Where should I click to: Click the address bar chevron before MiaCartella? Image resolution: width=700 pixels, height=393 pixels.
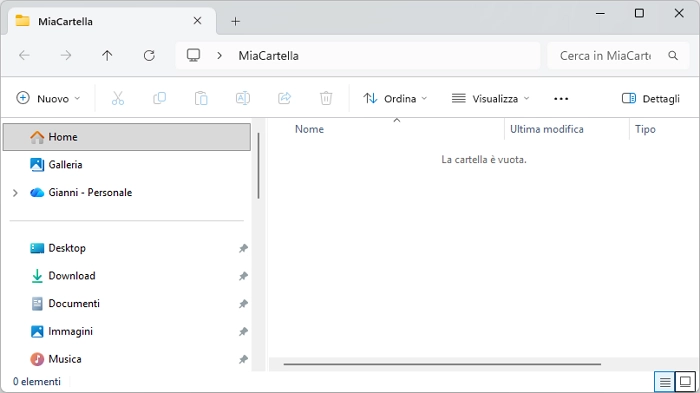[219, 55]
